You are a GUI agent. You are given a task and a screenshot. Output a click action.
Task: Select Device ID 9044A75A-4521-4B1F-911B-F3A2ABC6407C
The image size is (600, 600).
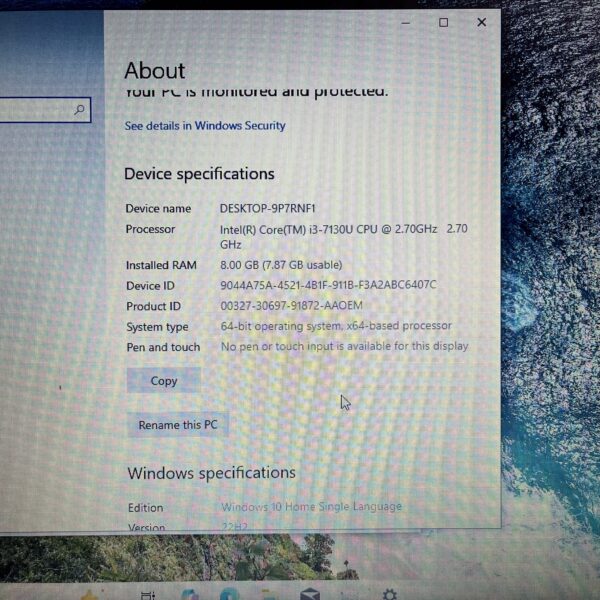pos(328,285)
